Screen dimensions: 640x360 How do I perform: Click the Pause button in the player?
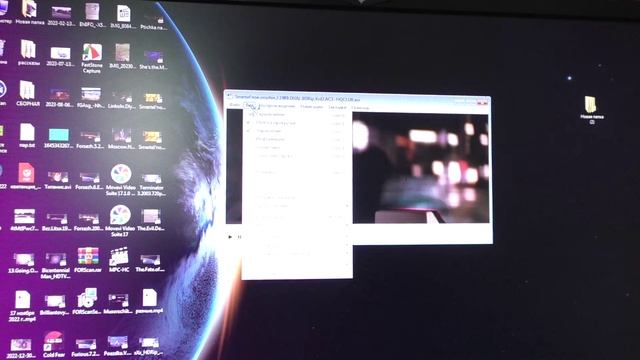click(x=240, y=237)
